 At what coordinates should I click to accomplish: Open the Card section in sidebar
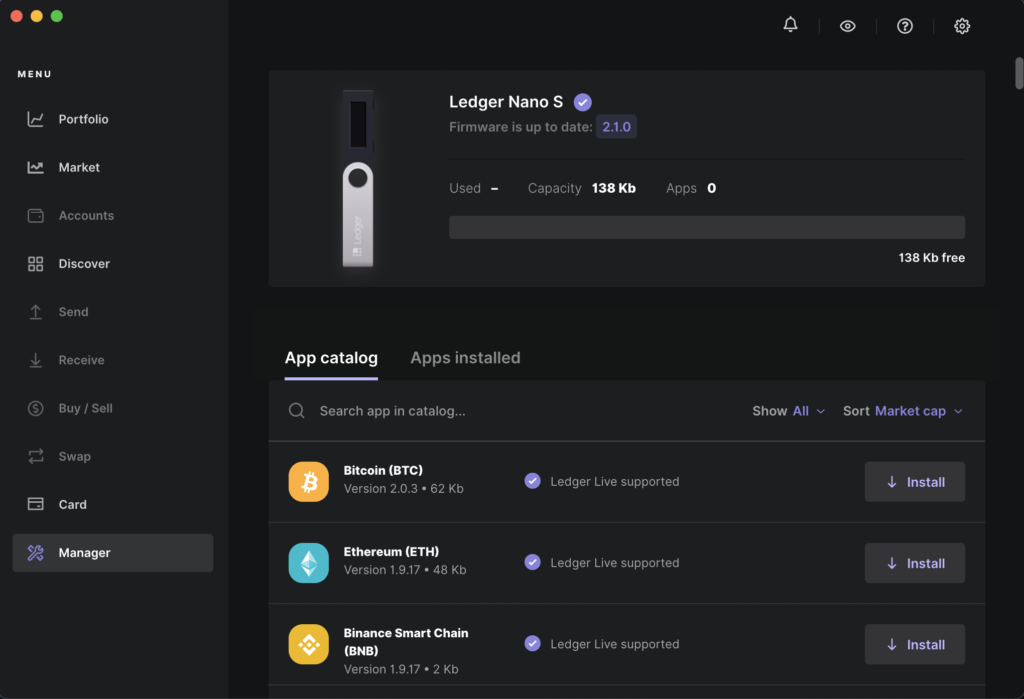coord(73,505)
